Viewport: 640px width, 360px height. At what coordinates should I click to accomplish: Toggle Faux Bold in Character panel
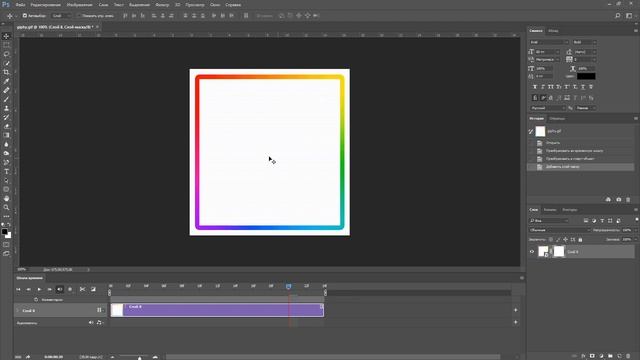[535, 87]
